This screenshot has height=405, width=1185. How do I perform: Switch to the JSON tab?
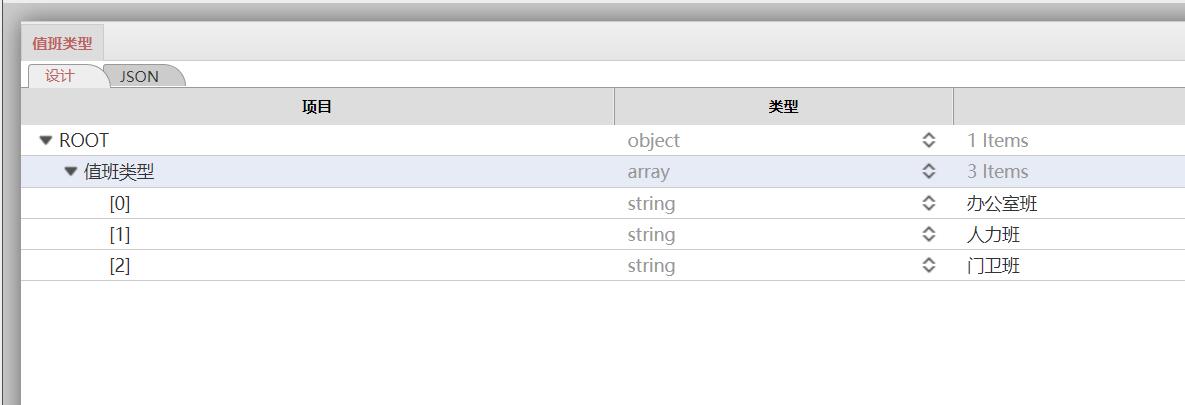click(140, 76)
